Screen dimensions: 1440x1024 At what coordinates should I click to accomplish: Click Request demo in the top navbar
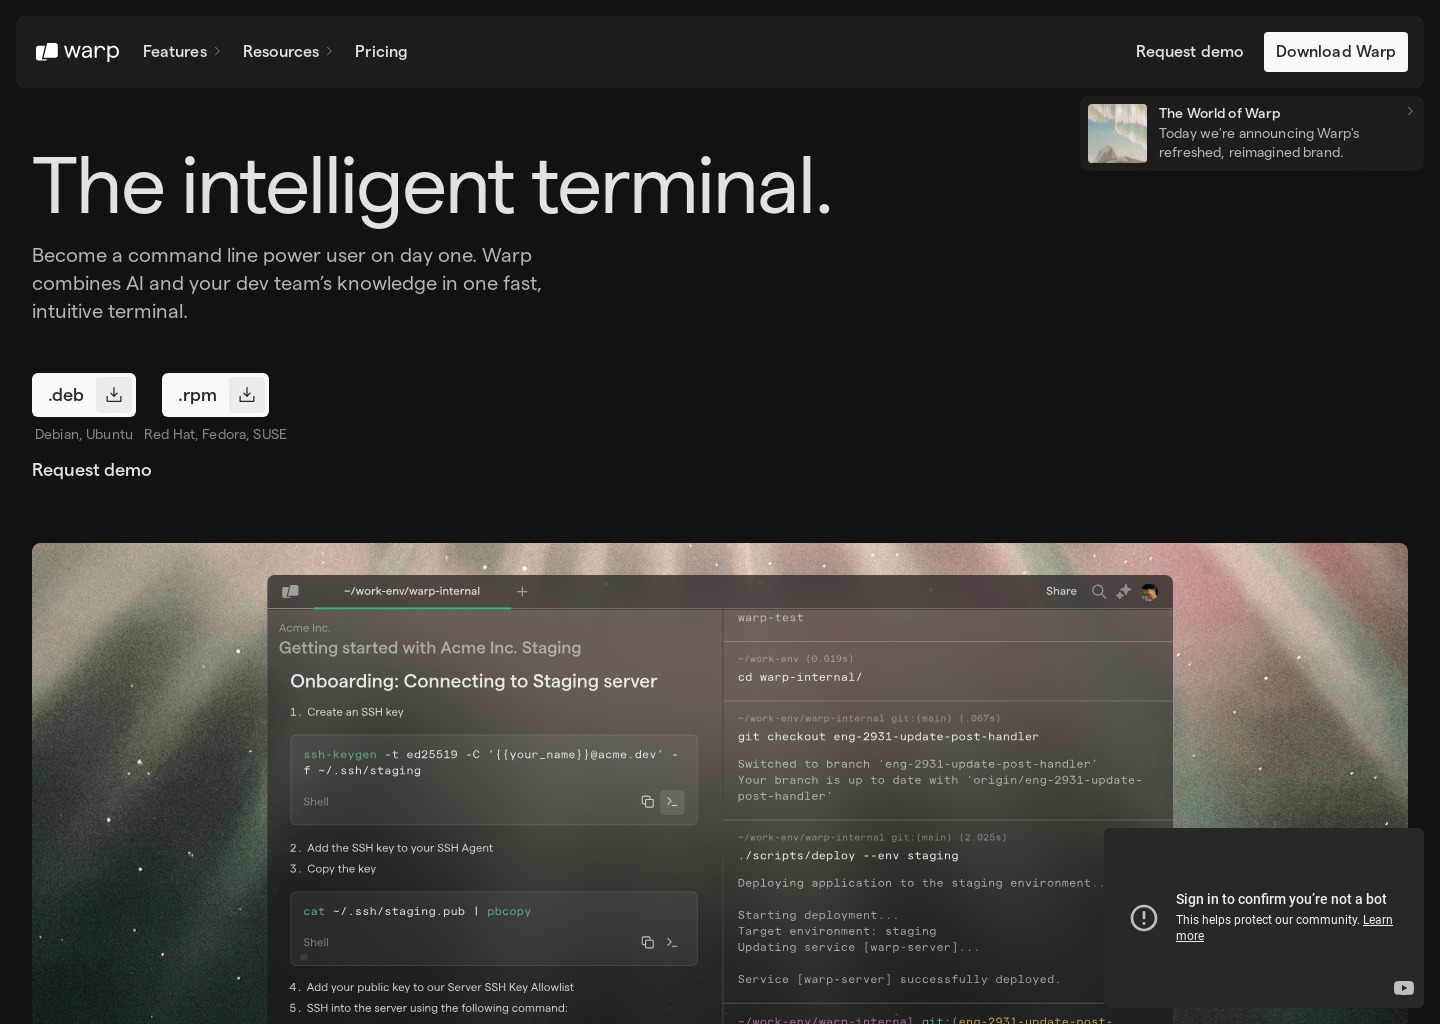[x=1189, y=52]
